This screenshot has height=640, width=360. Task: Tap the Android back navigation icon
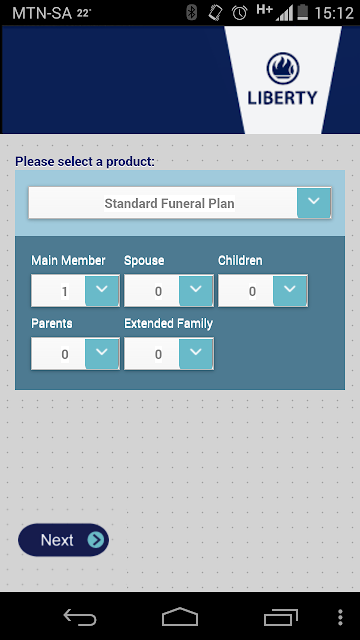[x=80, y=617]
